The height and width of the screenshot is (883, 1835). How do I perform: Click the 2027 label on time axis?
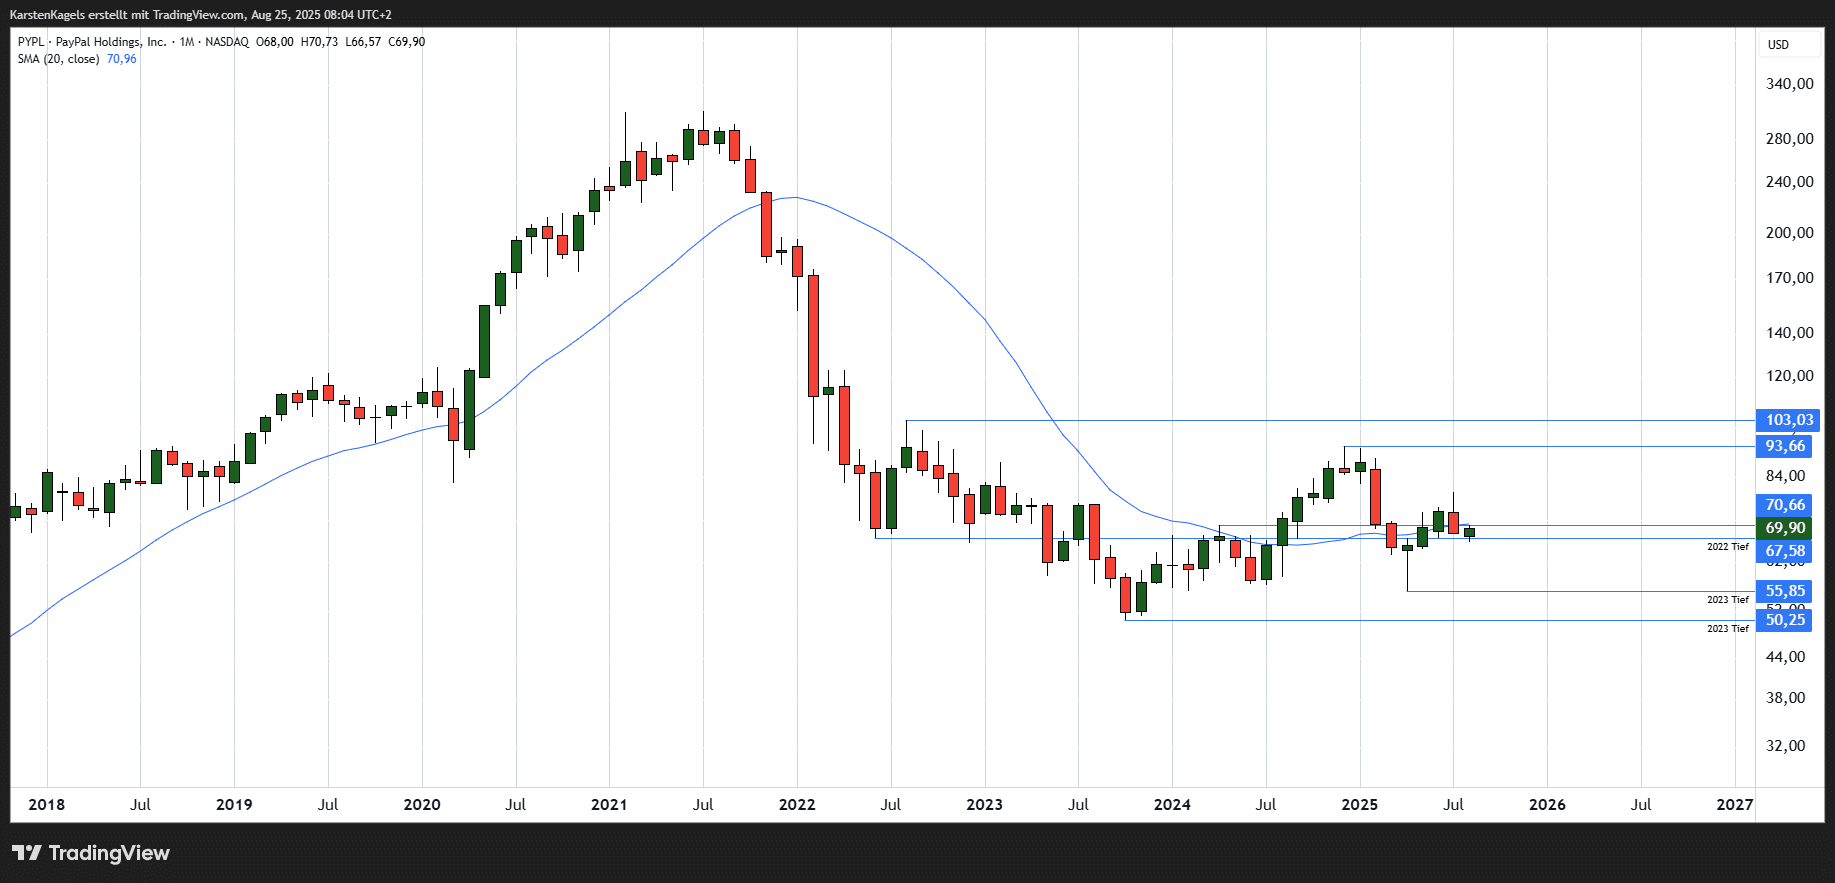(1734, 805)
